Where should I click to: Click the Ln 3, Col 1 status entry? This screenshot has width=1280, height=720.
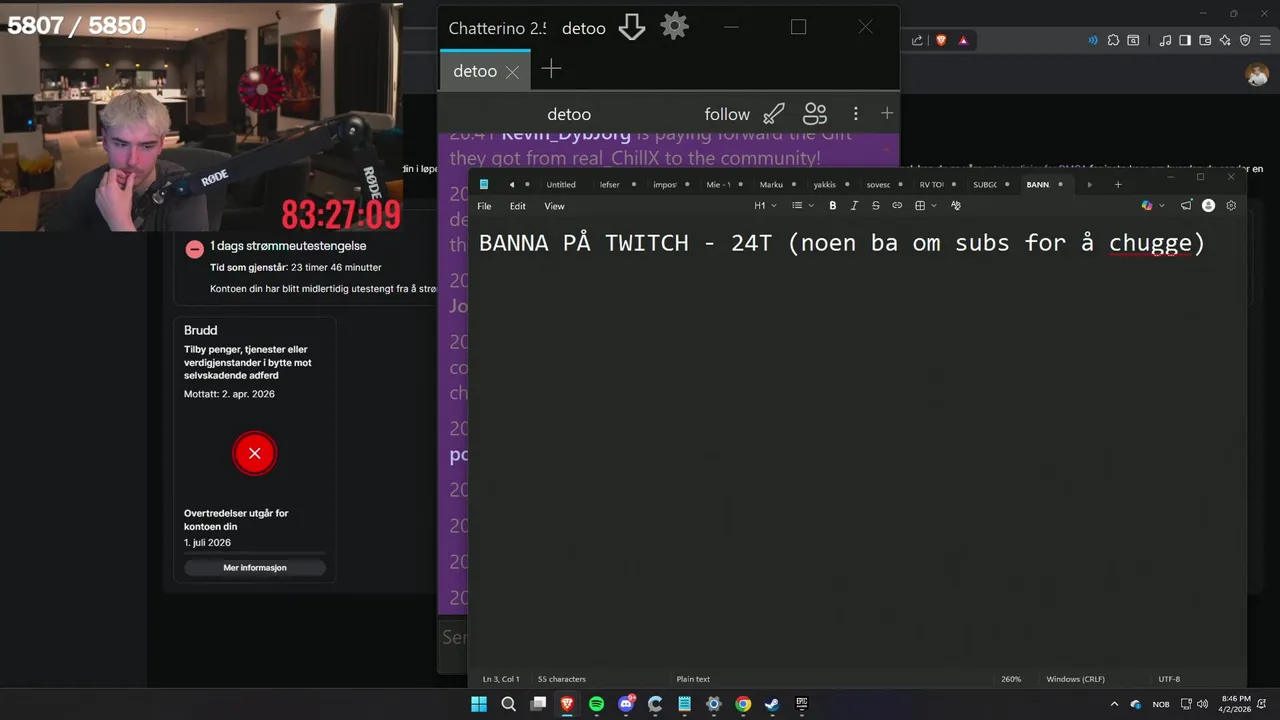tap(501, 679)
